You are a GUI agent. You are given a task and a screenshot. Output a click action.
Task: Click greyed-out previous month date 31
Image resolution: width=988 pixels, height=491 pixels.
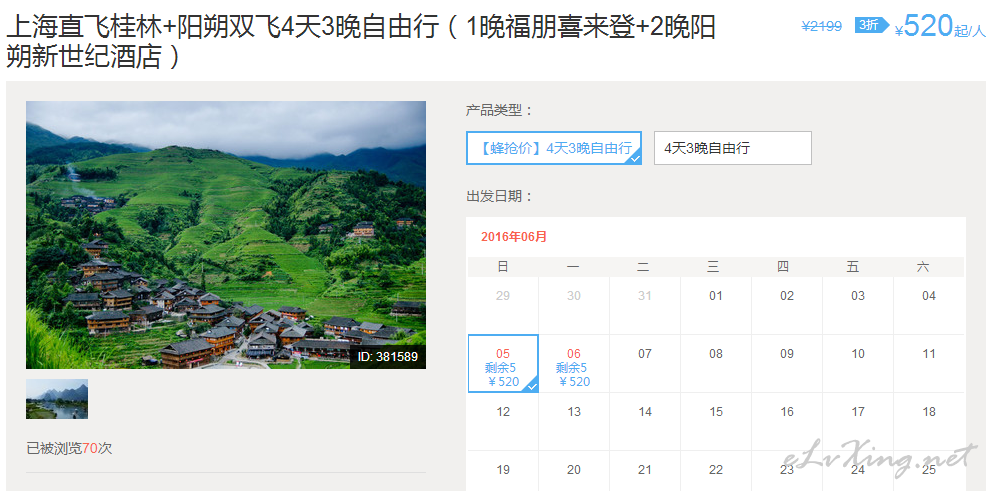(645, 306)
